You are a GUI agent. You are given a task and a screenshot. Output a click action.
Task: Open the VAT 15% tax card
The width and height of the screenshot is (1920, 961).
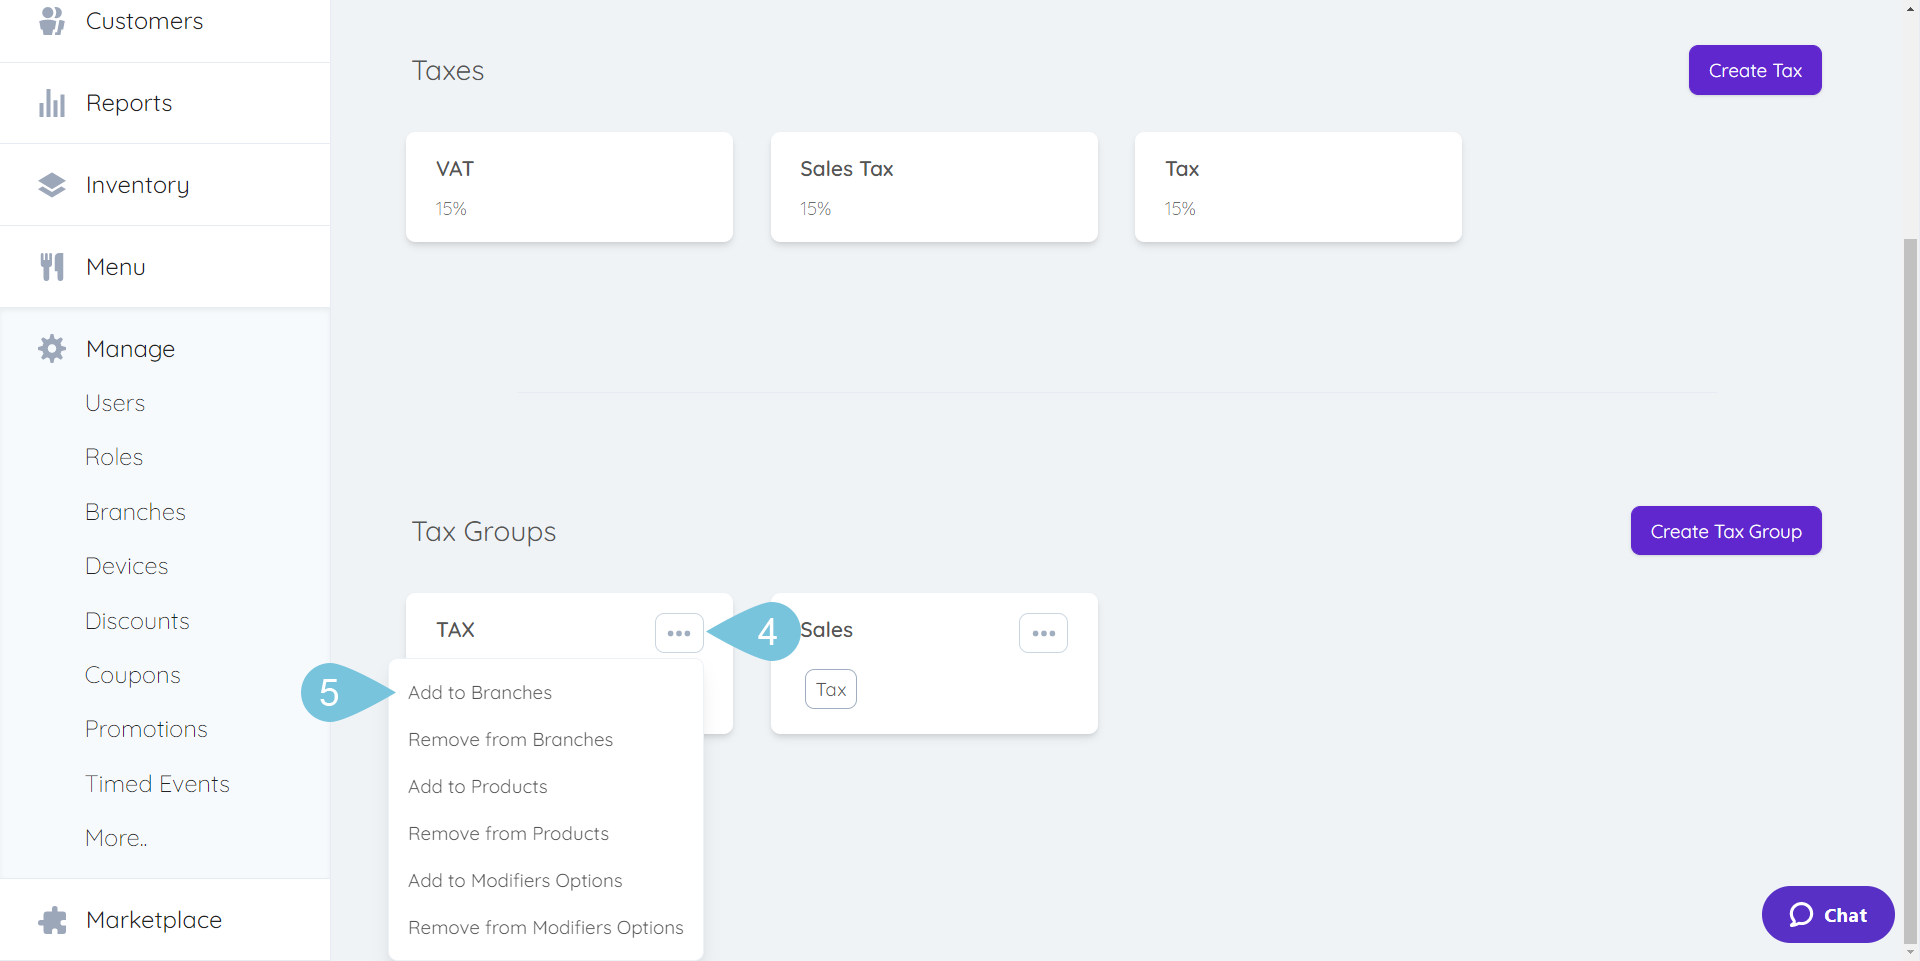569,187
